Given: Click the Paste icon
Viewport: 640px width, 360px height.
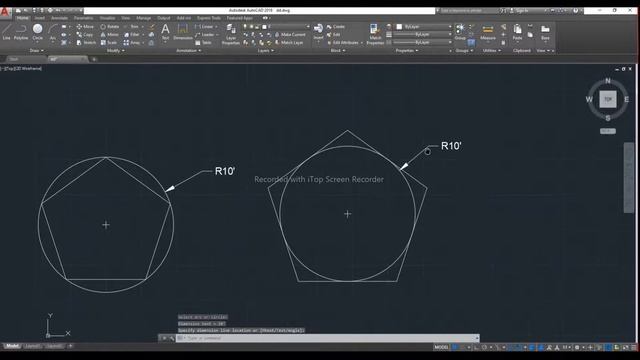Looking at the screenshot, I should [x=517, y=32].
